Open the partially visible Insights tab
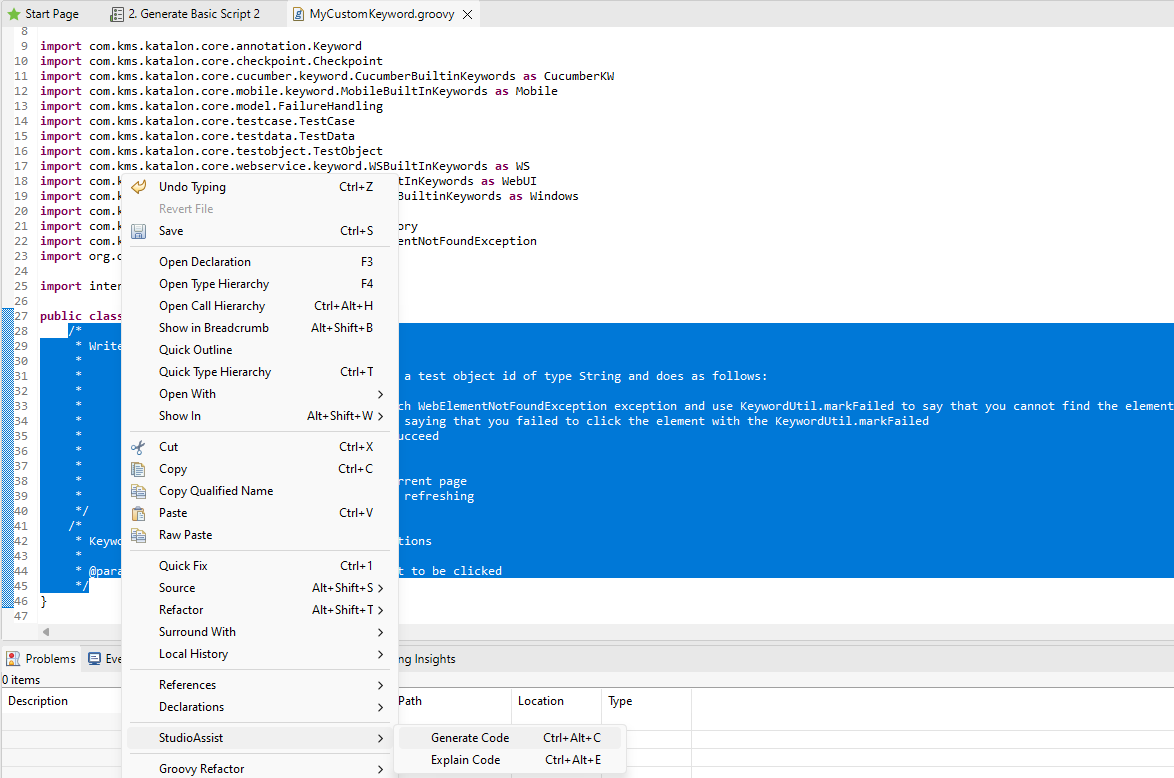The width and height of the screenshot is (1174, 778). [427, 659]
